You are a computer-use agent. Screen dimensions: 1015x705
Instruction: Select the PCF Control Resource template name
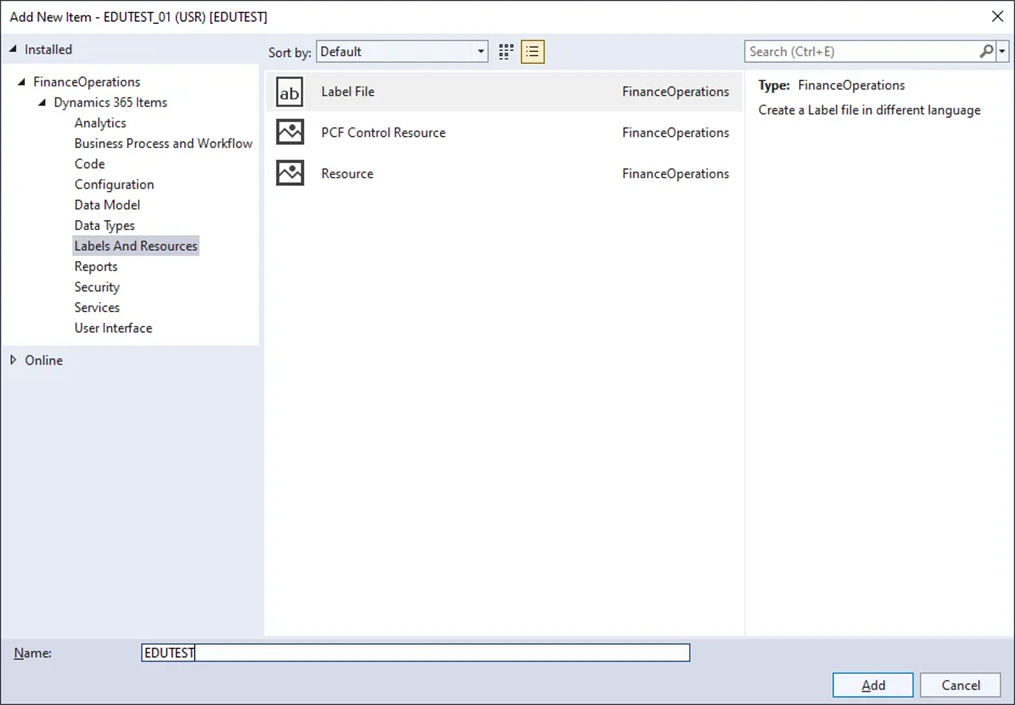[x=383, y=133]
